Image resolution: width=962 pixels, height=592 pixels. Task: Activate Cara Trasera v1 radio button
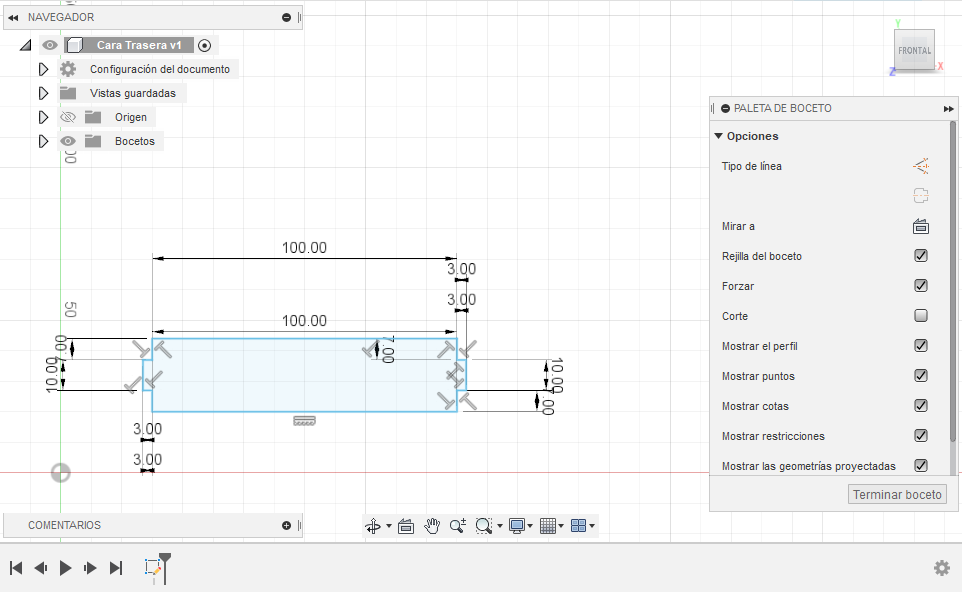(x=205, y=45)
